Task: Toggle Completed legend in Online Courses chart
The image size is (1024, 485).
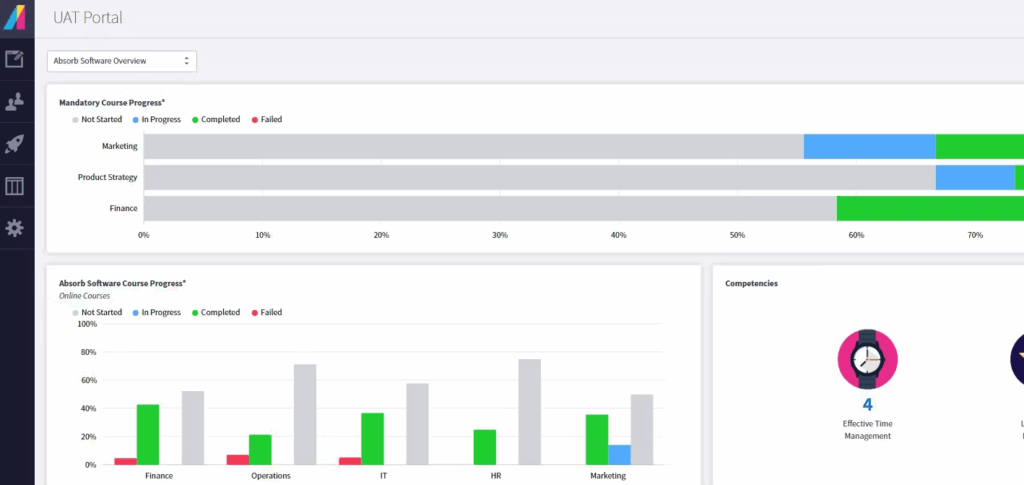Action: [216, 313]
